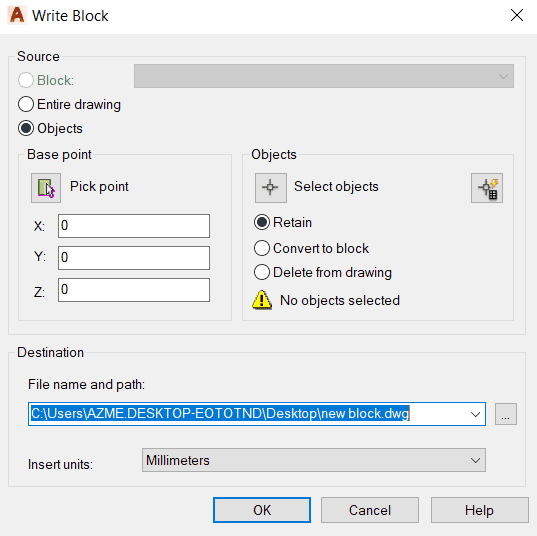This screenshot has width=537, height=536.
Task: Close the Write Block dialog
Action: 516,15
